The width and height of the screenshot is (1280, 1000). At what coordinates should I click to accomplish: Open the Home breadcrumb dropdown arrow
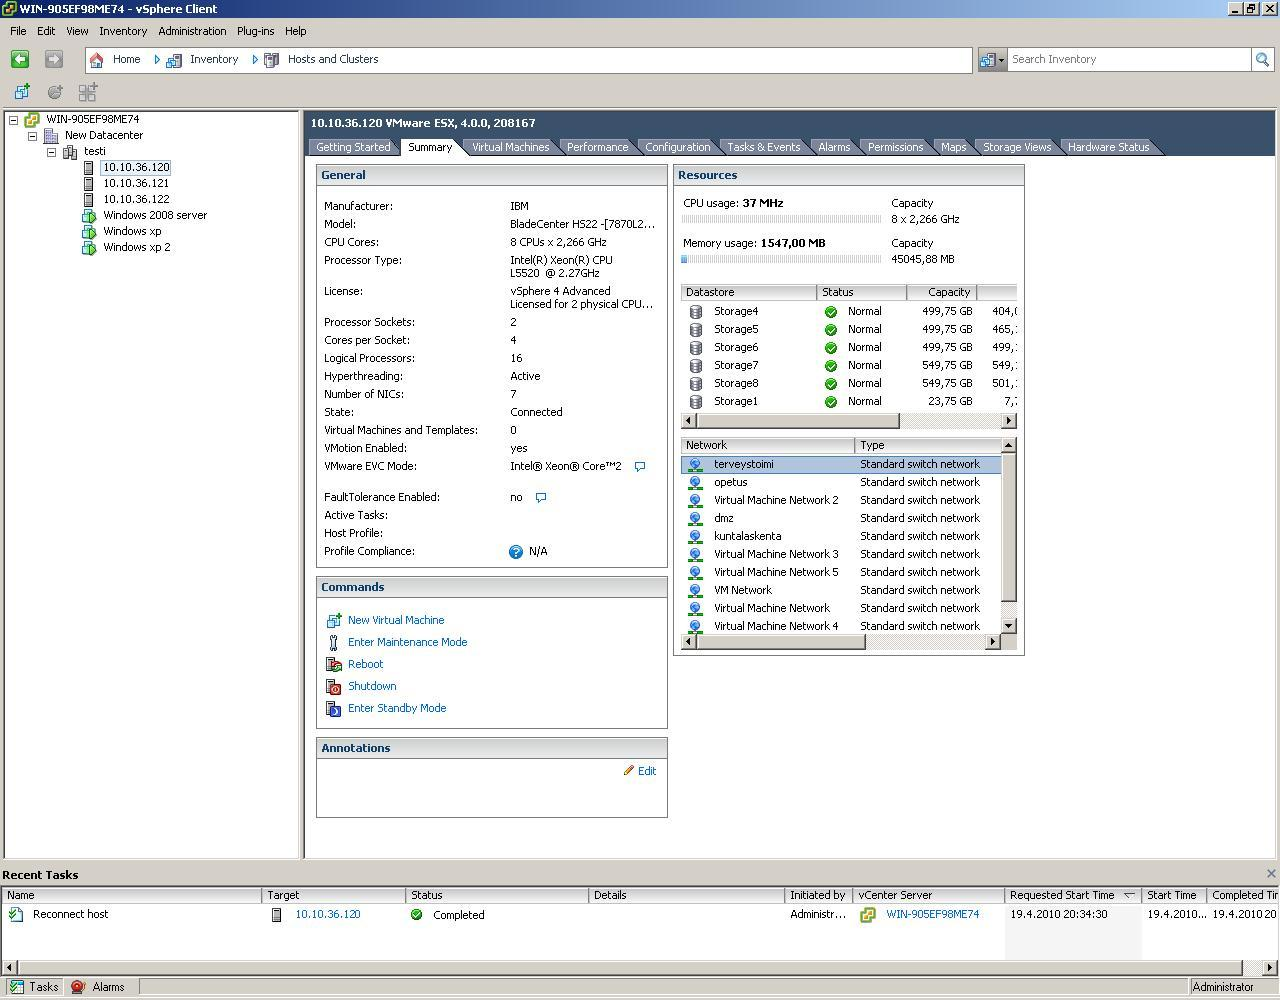157,60
